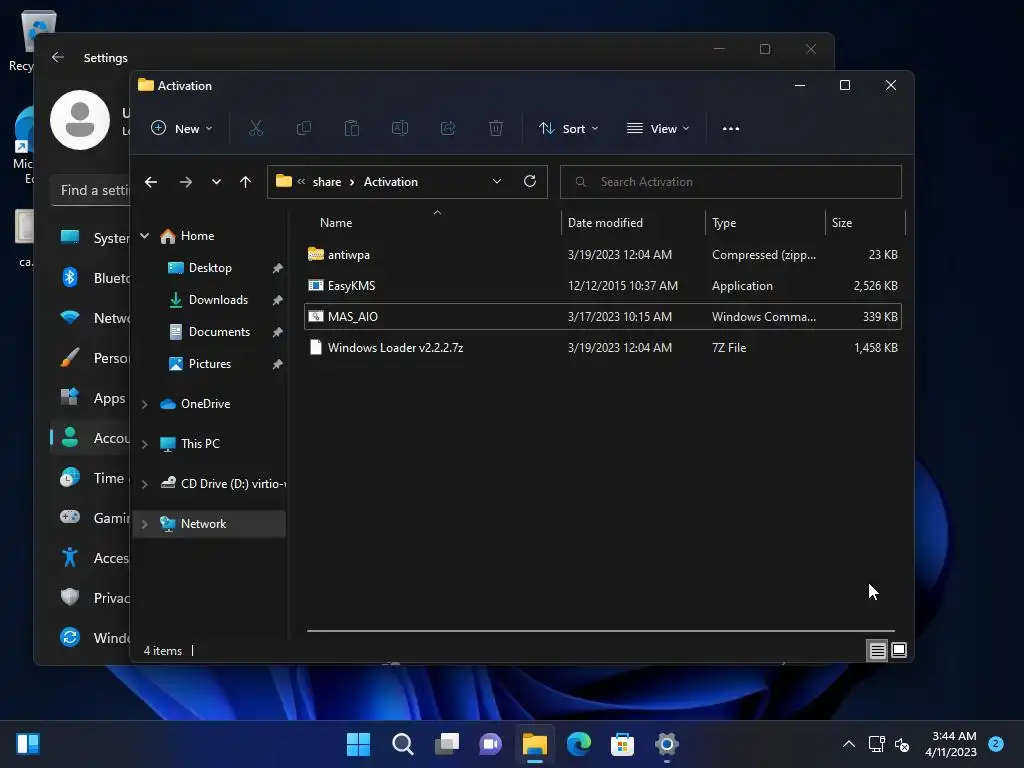Viewport: 1024px width, 768px height.
Task: Open Microsoft Store from the taskbar
Action: tap(622, 744)
